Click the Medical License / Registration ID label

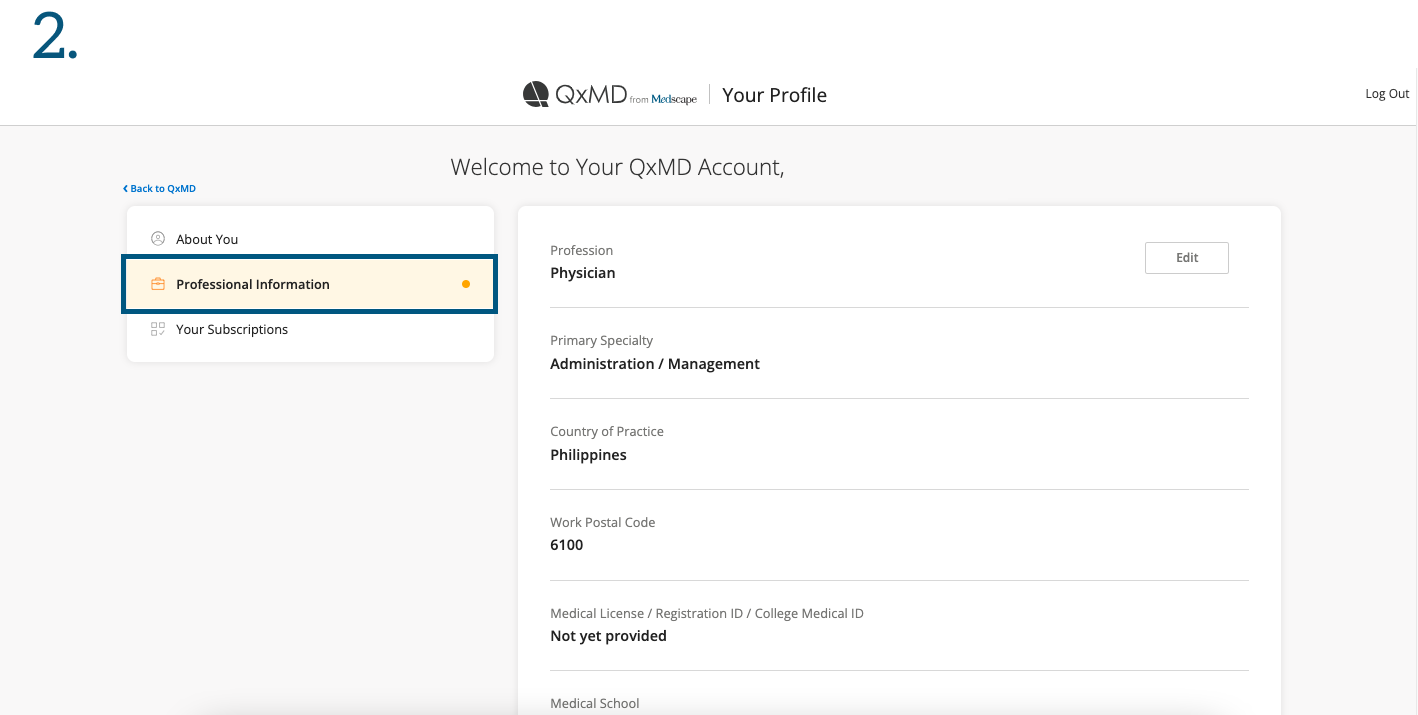[707, 614]
